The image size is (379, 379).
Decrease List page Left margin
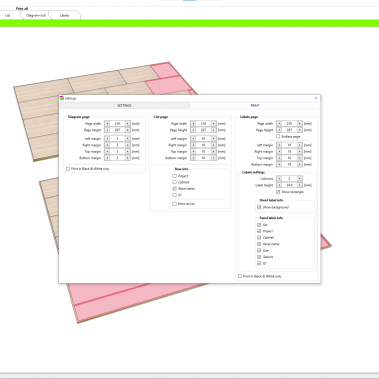pyautogui.click(x=193, y=139)
